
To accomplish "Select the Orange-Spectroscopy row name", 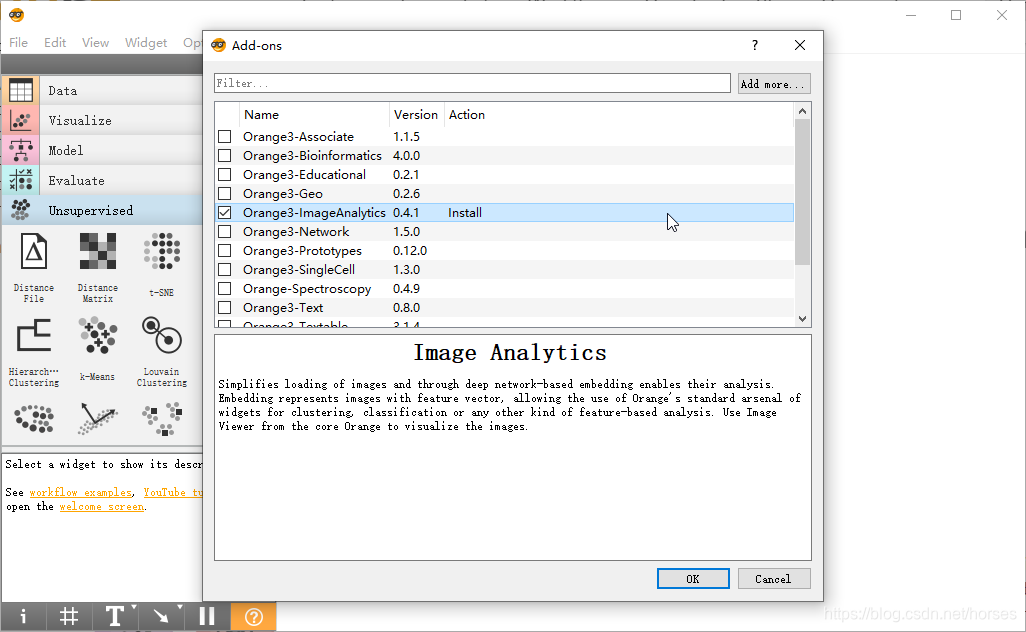I will point(307,289).
